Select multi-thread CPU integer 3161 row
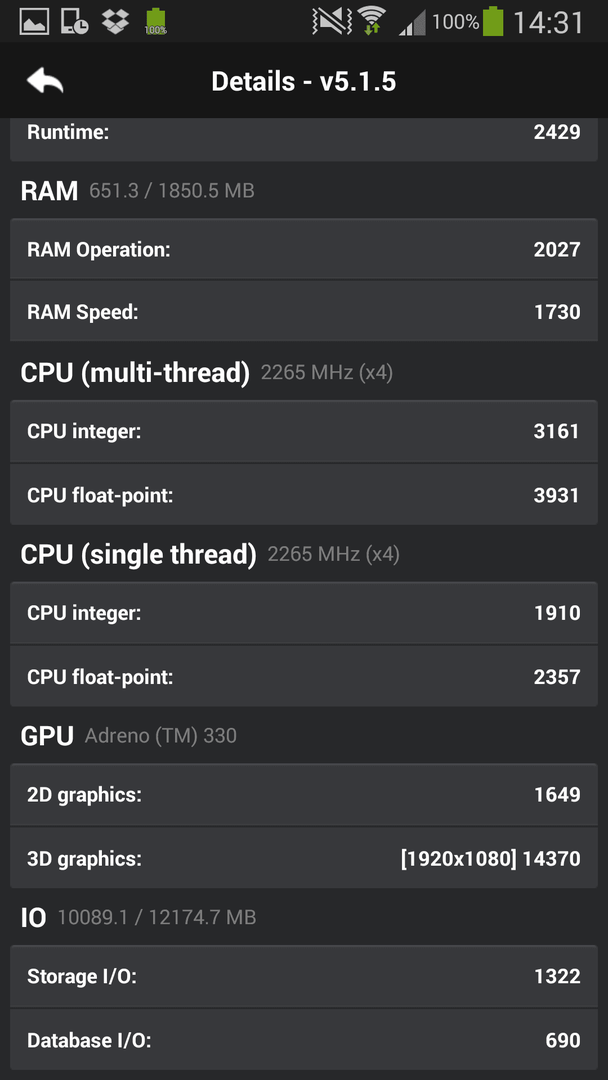The height and width of the screenshot is (1080, 608). coord(304,432)
